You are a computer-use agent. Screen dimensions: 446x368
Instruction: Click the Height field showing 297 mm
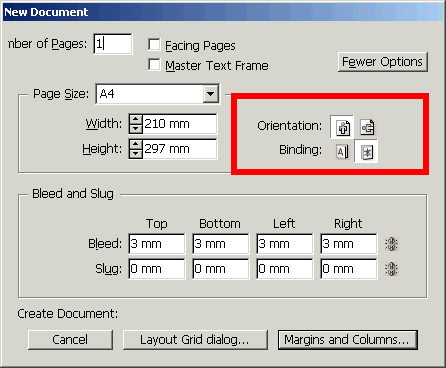point(180,149)
